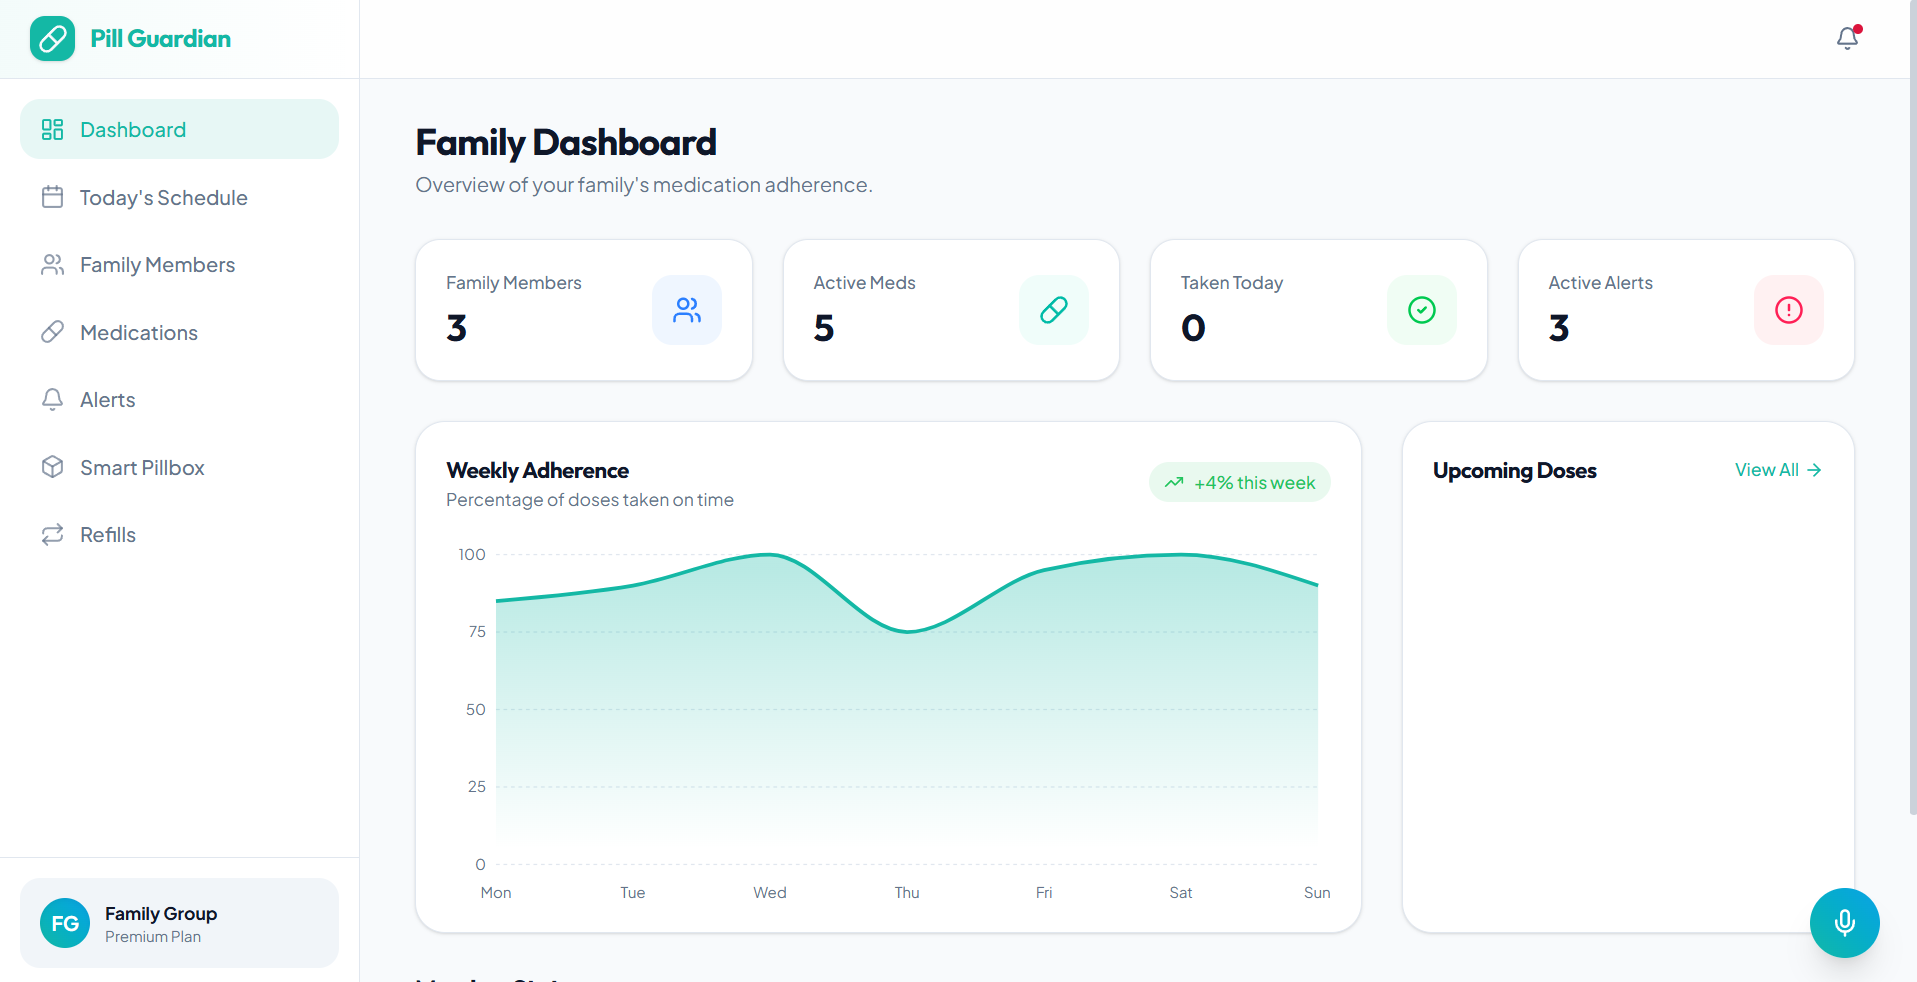The image size is (1917, 982).
Task: Click the green checkmark icon on Taken Today card
Action: (x=1422, y=310)
